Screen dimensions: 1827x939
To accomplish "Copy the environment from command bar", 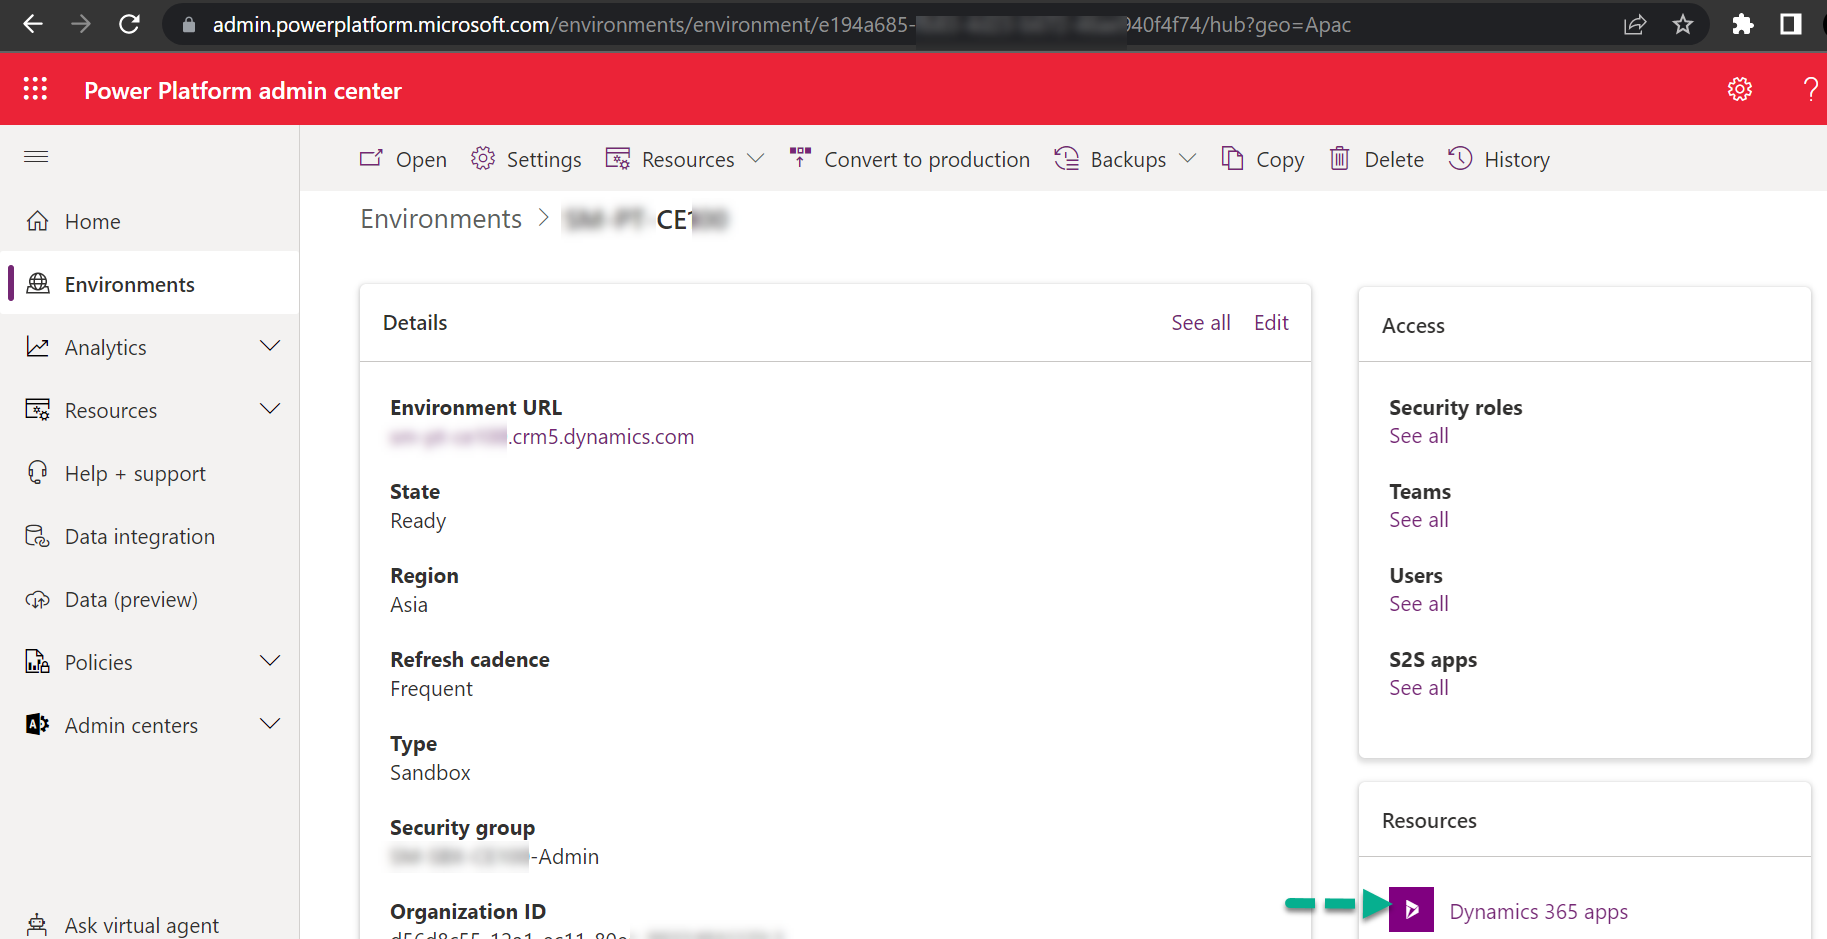I will pyautogui.click(x=1263, y=159).
